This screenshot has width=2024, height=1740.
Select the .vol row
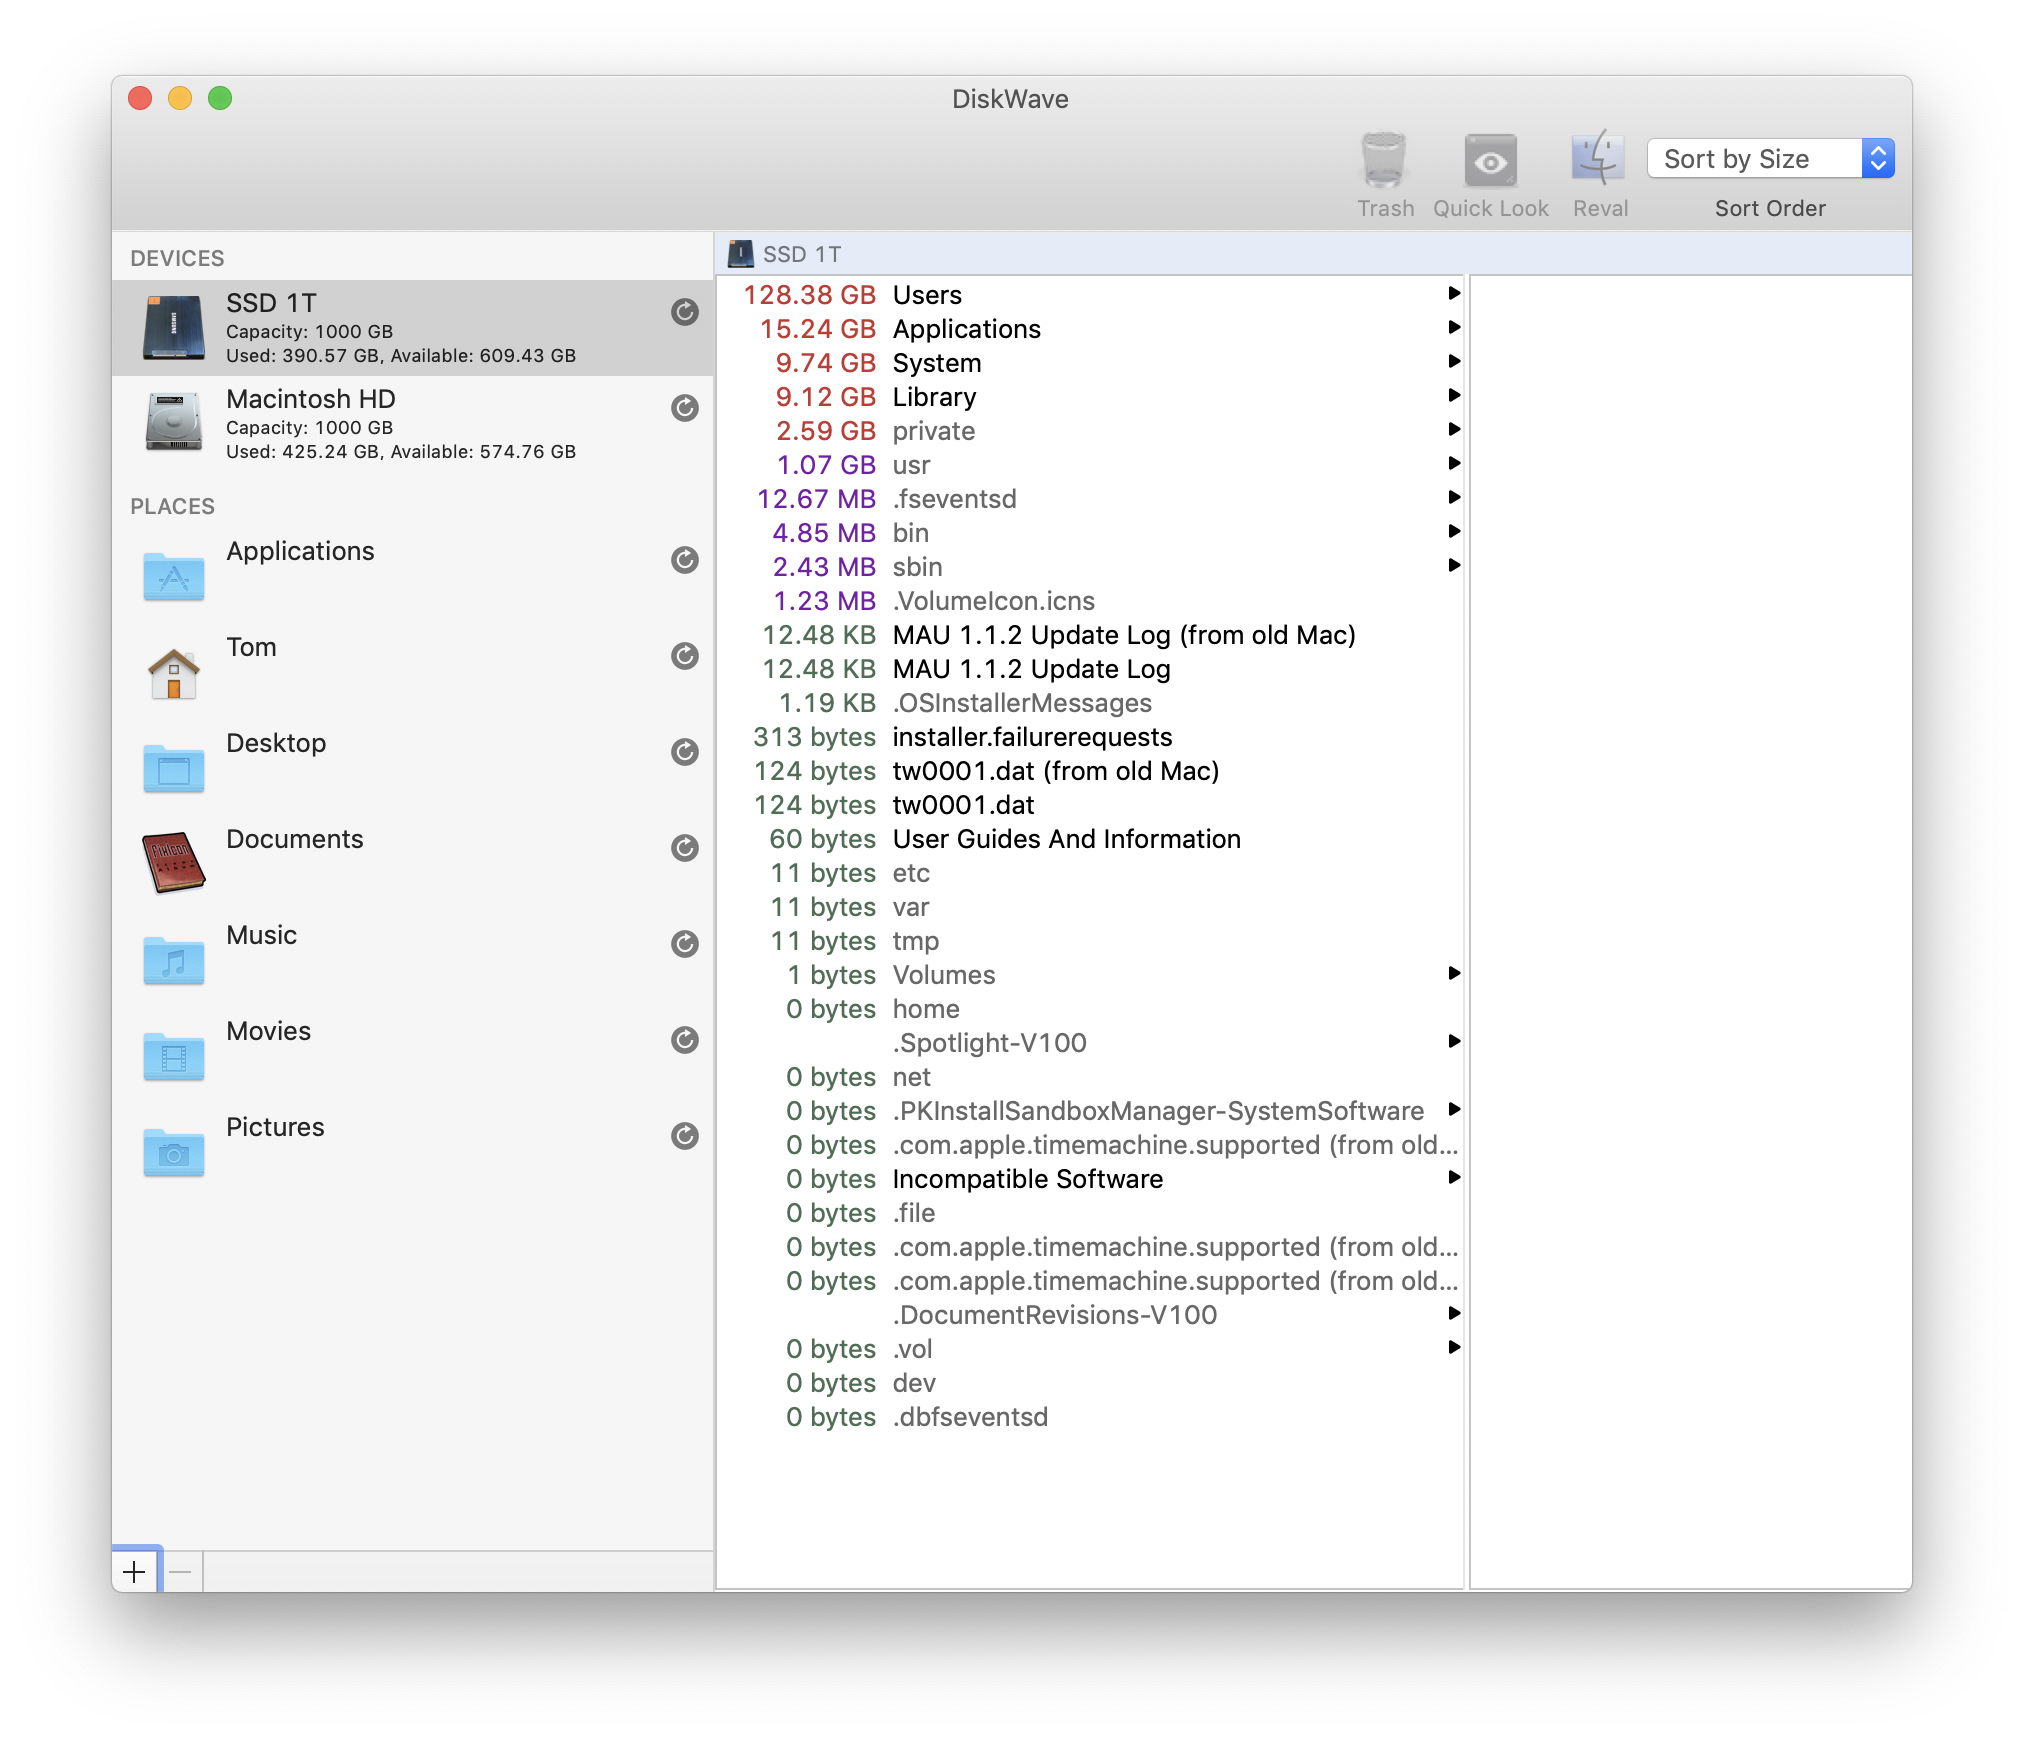pyautogui.click(x=1090, y=1349)
